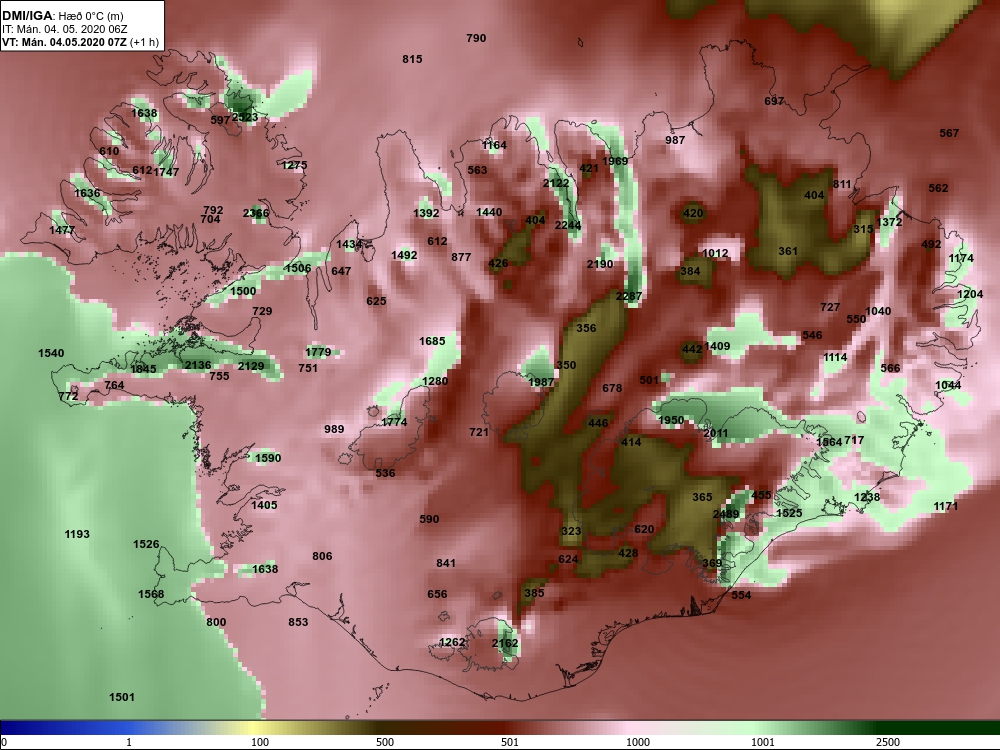The width and height of the screenshot is (1000, 750).
Task: Select the map value 361
Action: (x=788, y=251)
